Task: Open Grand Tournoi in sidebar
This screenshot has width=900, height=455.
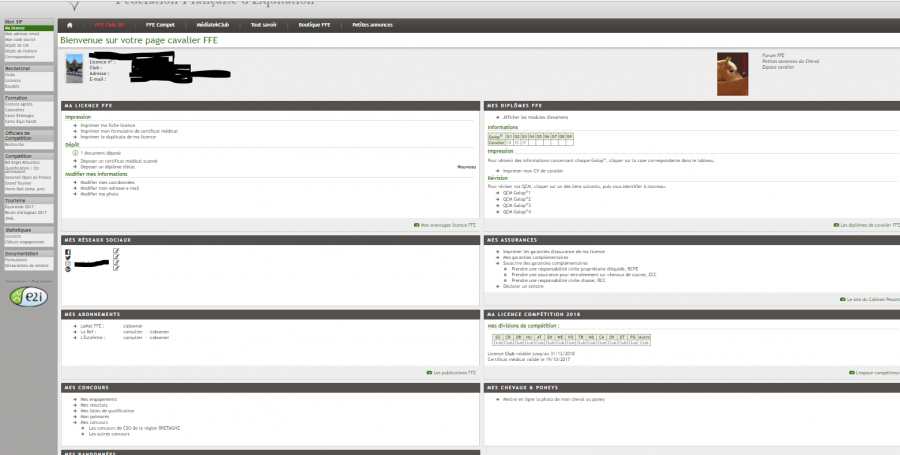Action: click(x=18, y=184)
